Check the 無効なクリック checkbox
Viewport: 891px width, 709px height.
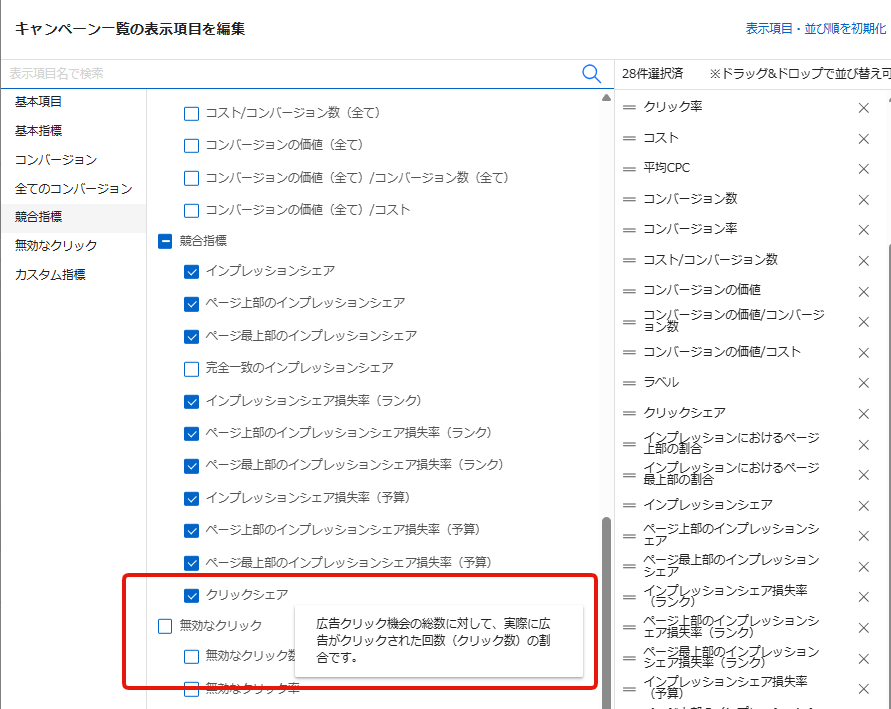[x=164, y=626]
